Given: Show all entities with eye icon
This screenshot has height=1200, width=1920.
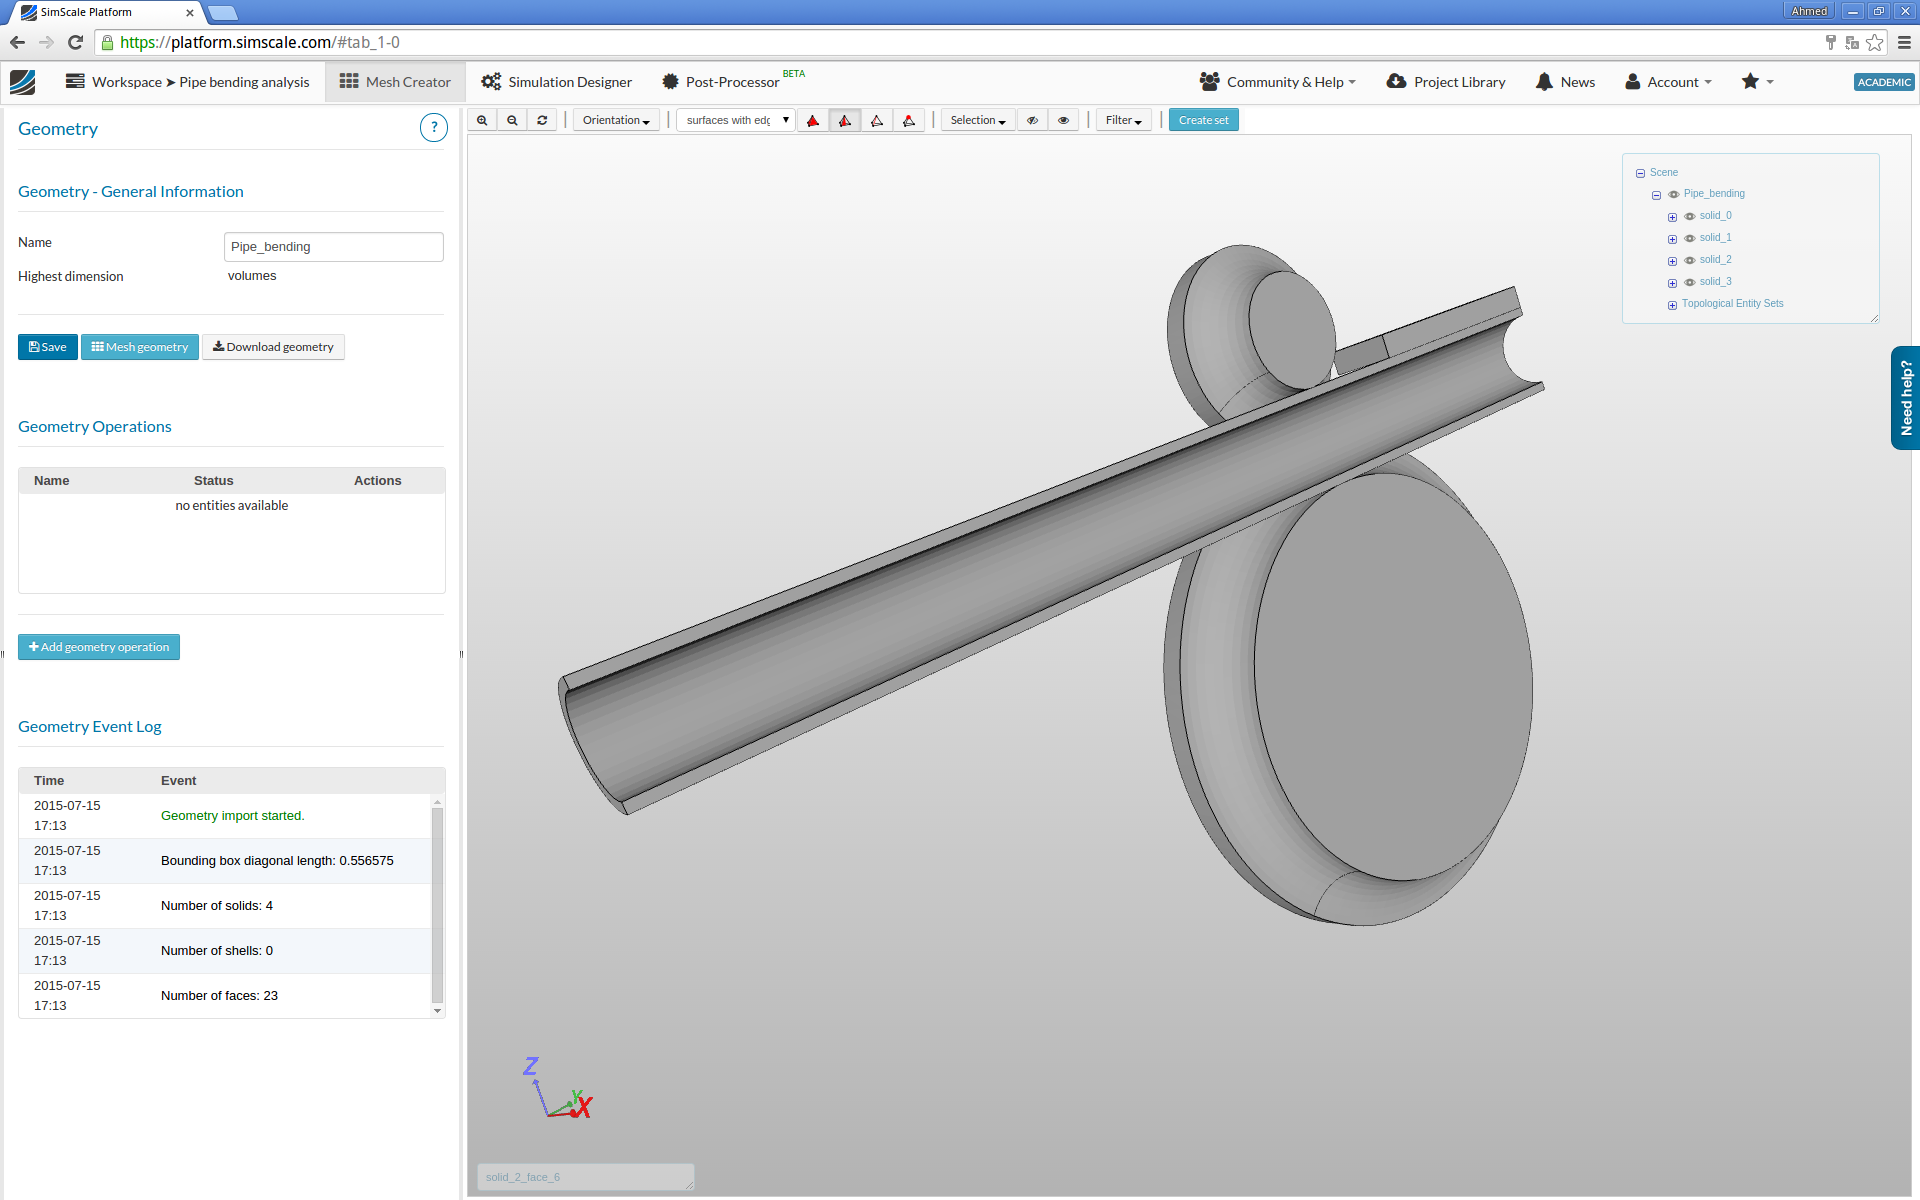Looking at the screenshot, I should (x=1063, y=120).
